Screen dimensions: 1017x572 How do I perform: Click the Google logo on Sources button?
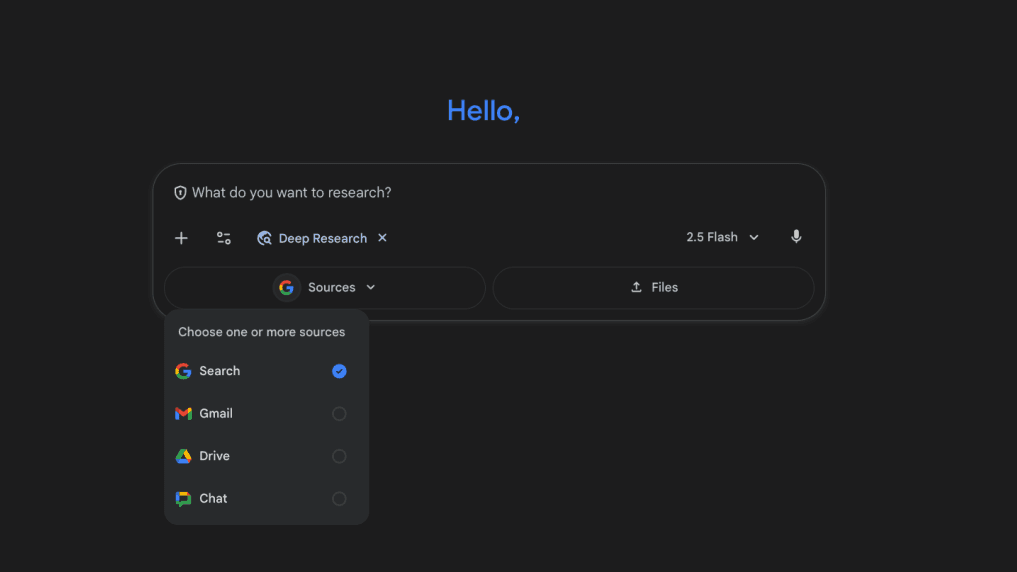pyautogui.click(x=287, y=288)
